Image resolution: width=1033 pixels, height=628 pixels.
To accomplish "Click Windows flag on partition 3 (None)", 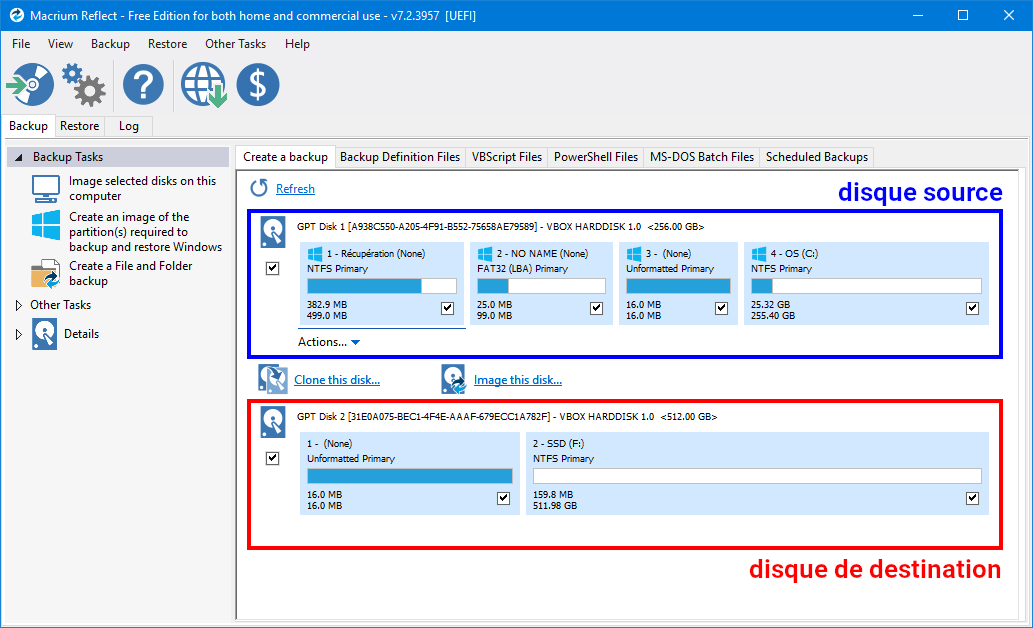I will tap(634, 254).
